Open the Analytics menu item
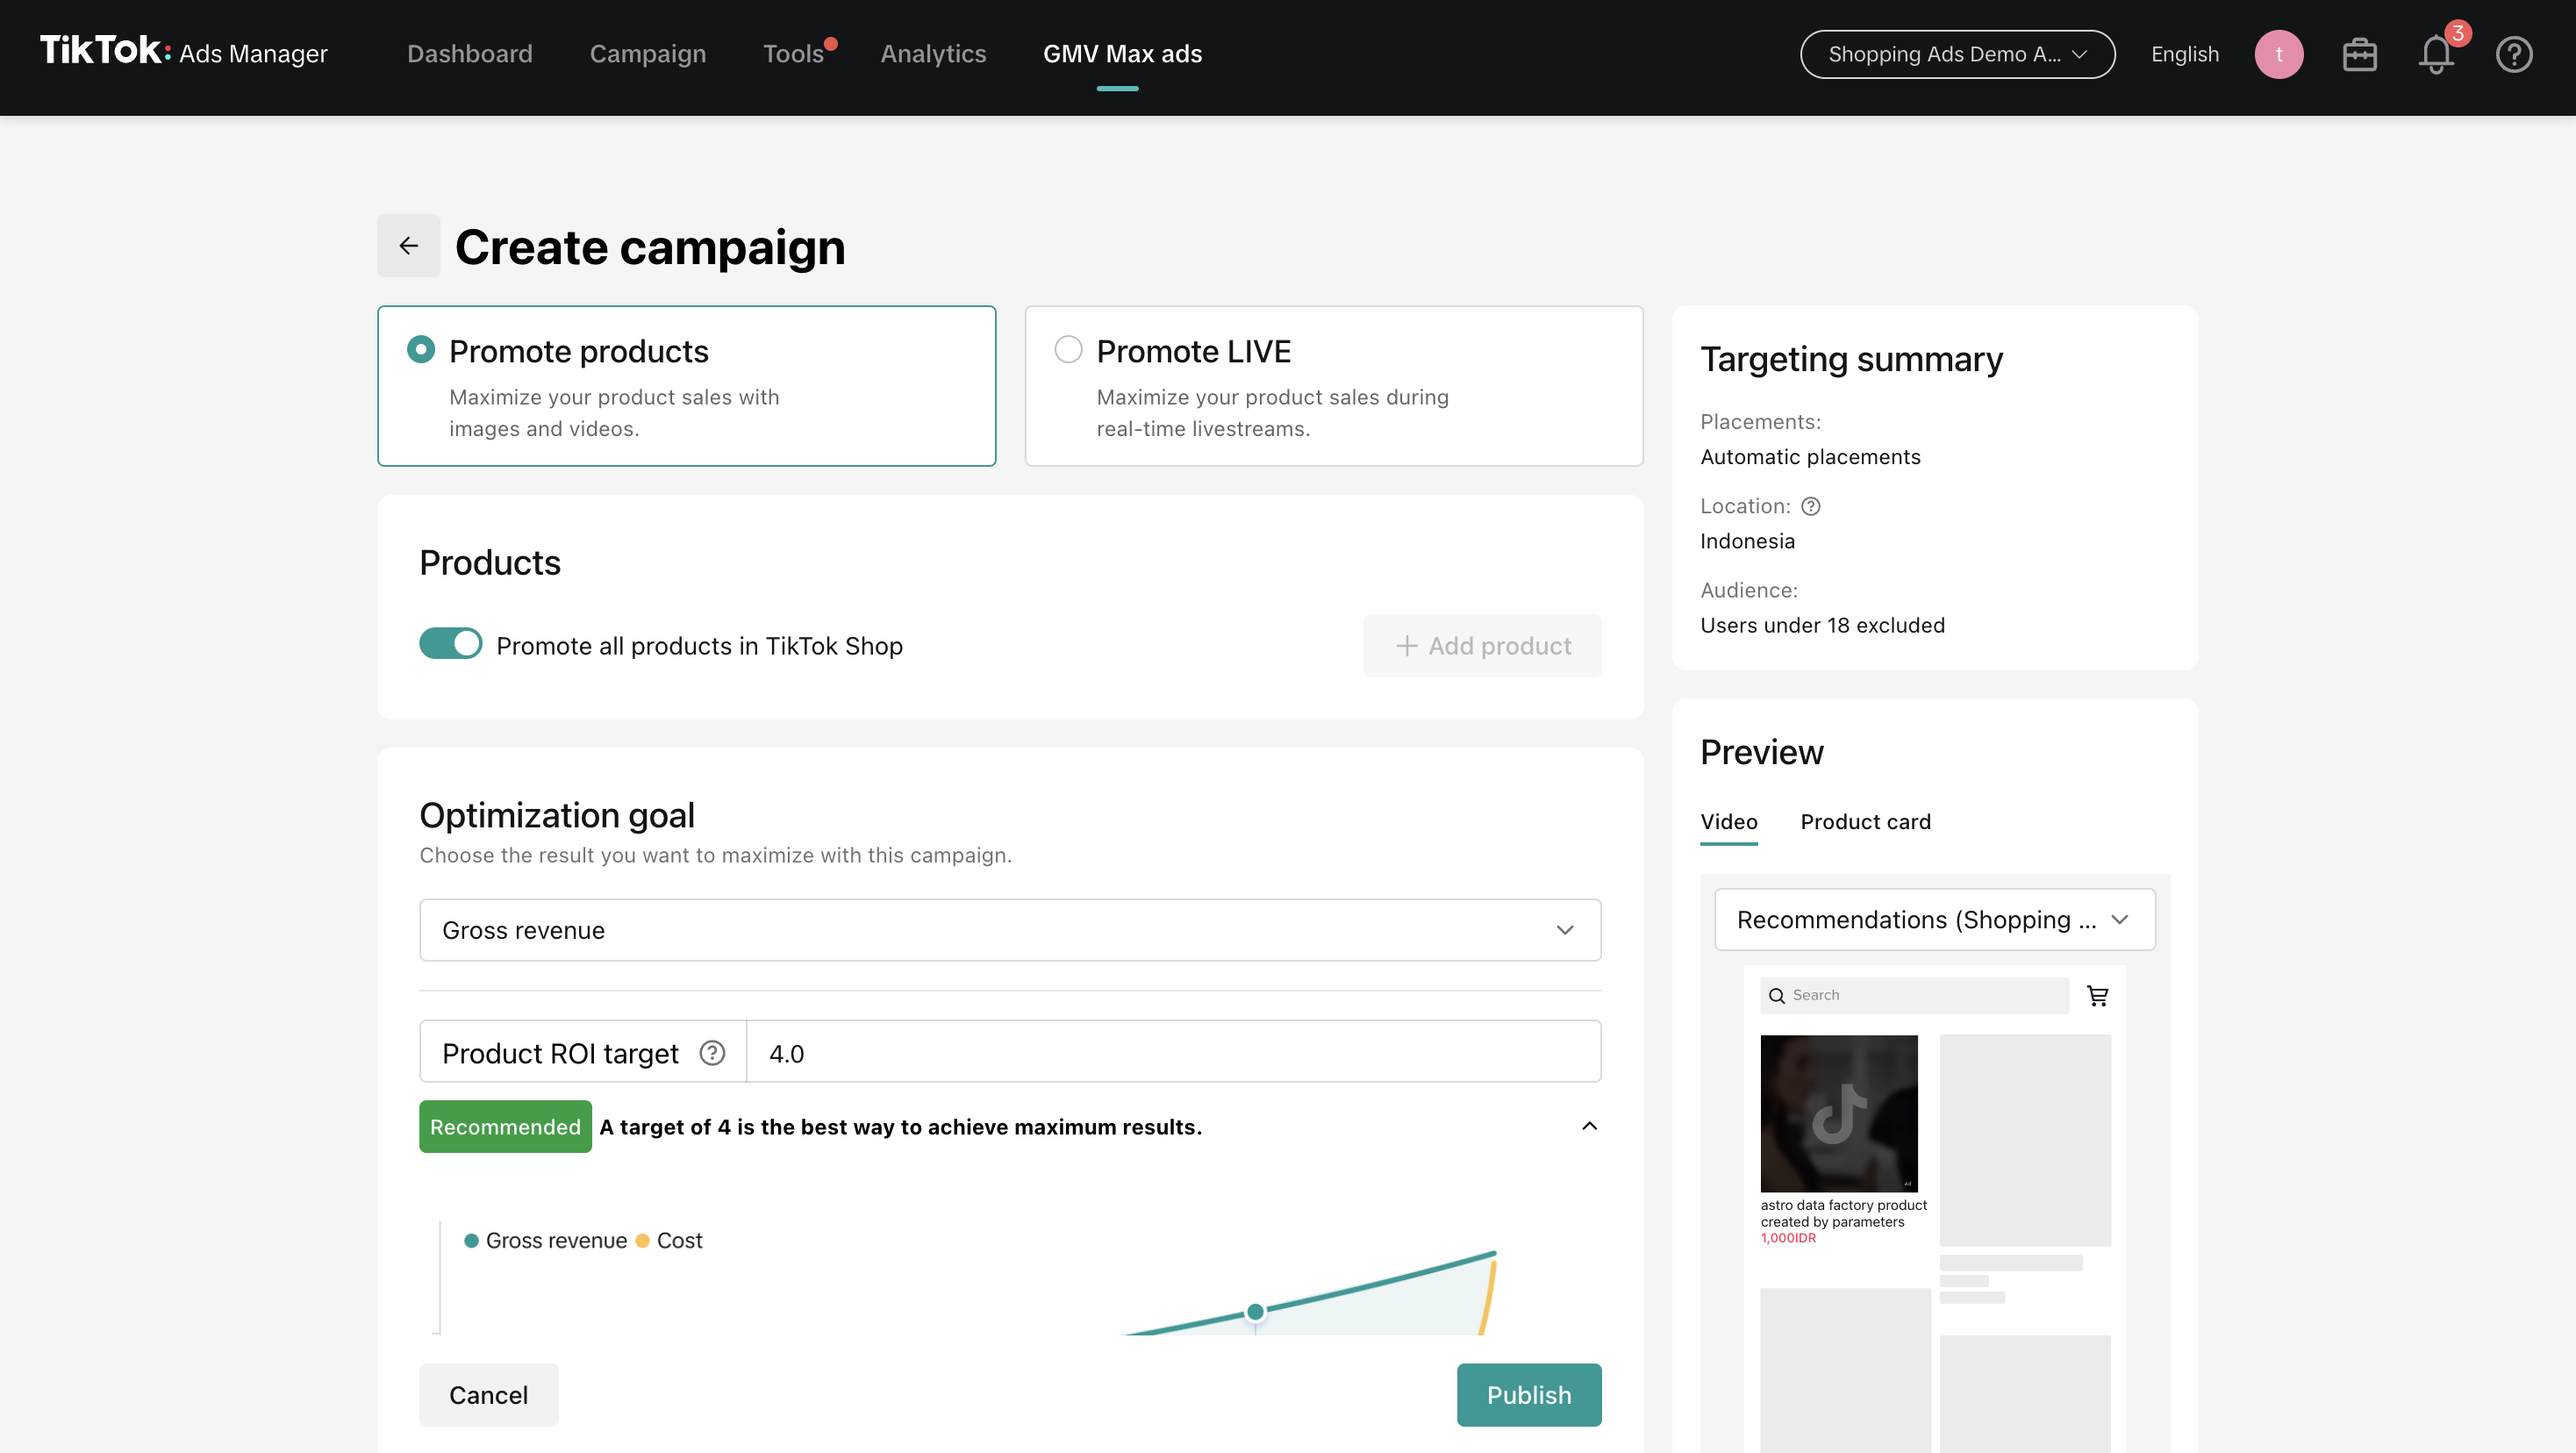This screenshot has height=1453, width=2576. pos(933,54)
